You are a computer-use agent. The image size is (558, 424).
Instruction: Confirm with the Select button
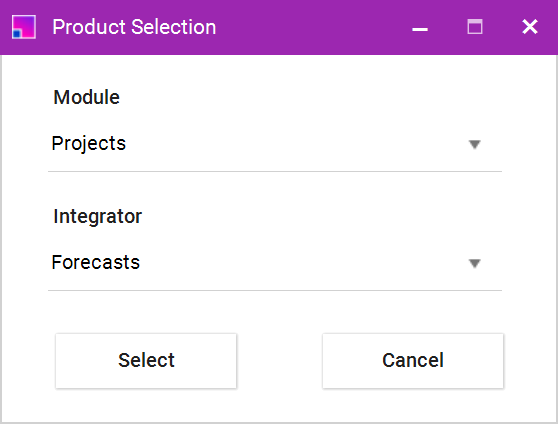pyautogui.click(x=146, y=360)
